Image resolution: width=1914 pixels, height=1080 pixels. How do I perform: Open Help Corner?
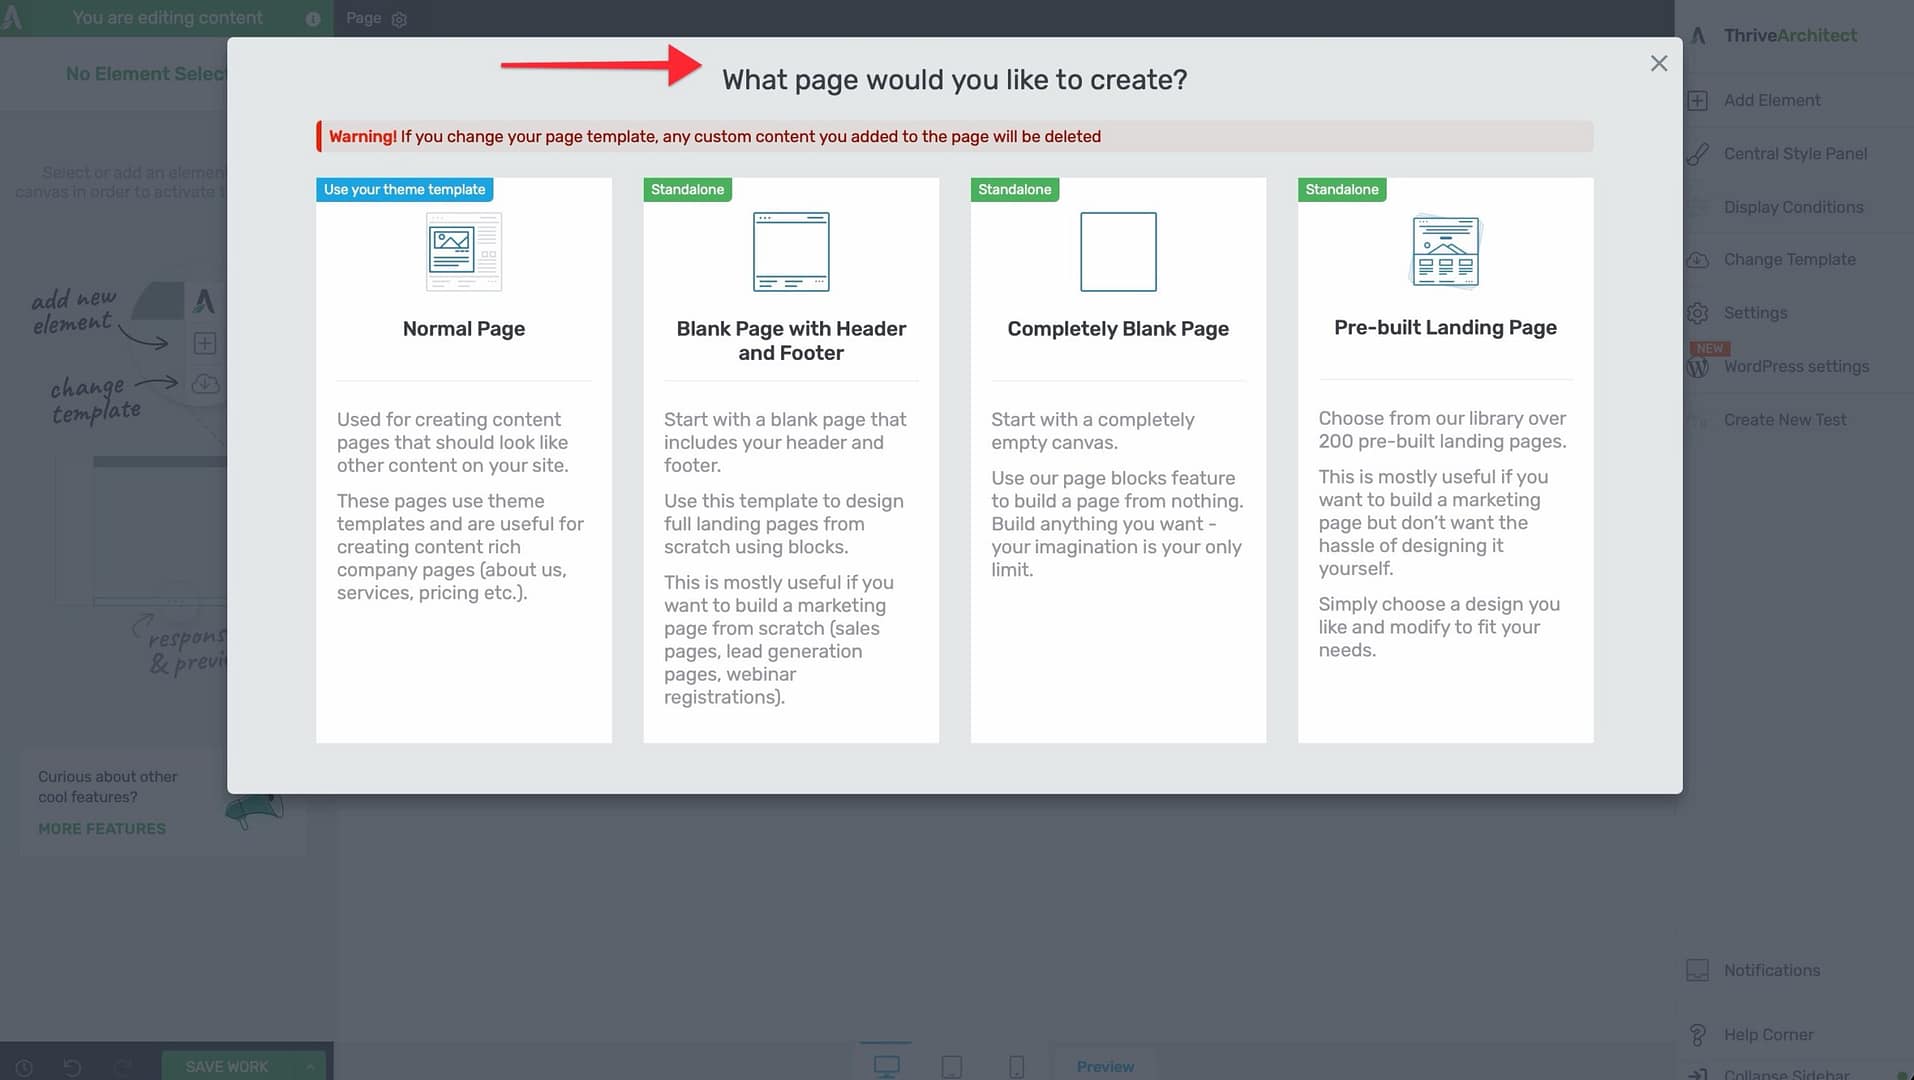pos(1767,1035)
